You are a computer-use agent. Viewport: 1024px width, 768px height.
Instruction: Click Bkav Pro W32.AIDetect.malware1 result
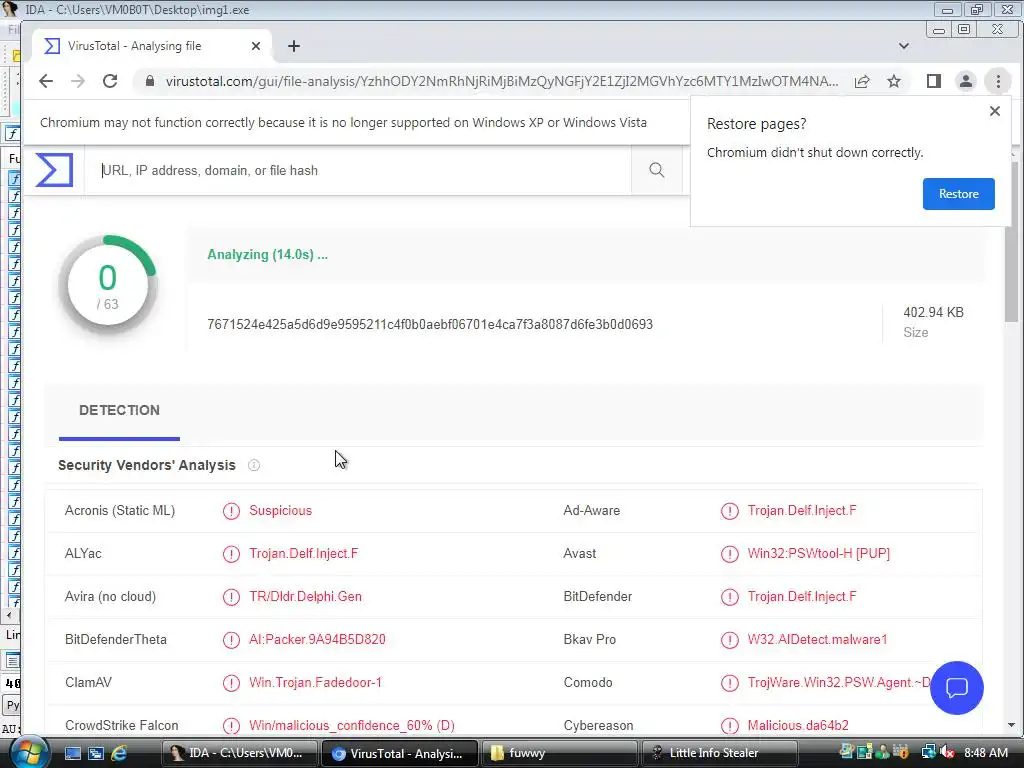pyautogui.click(x=818, y=640)
